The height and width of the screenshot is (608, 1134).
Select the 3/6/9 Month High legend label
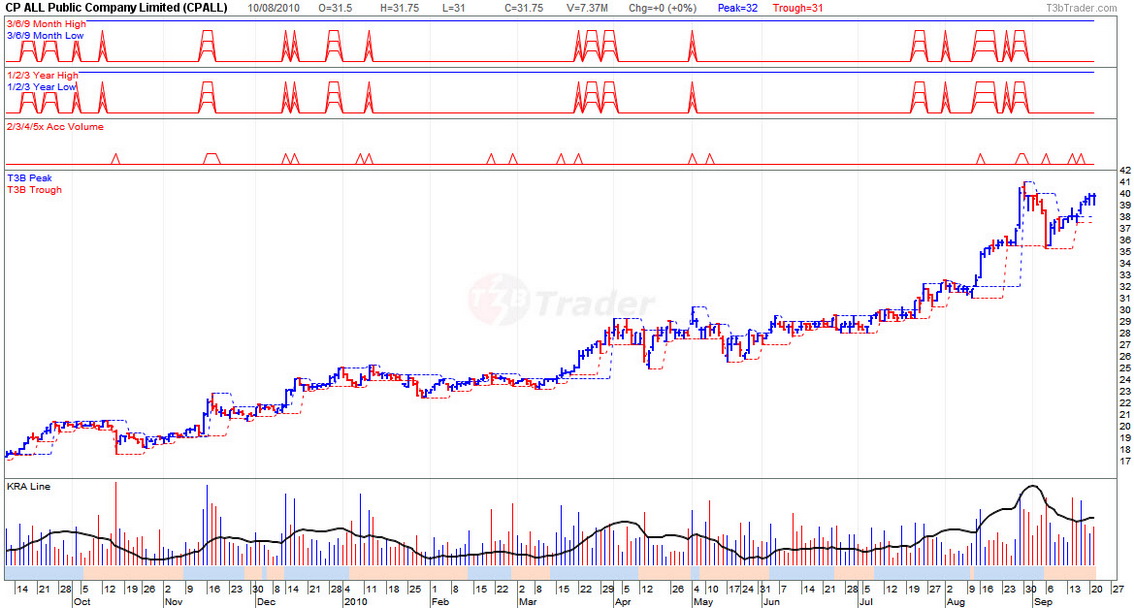coord(46,24)
